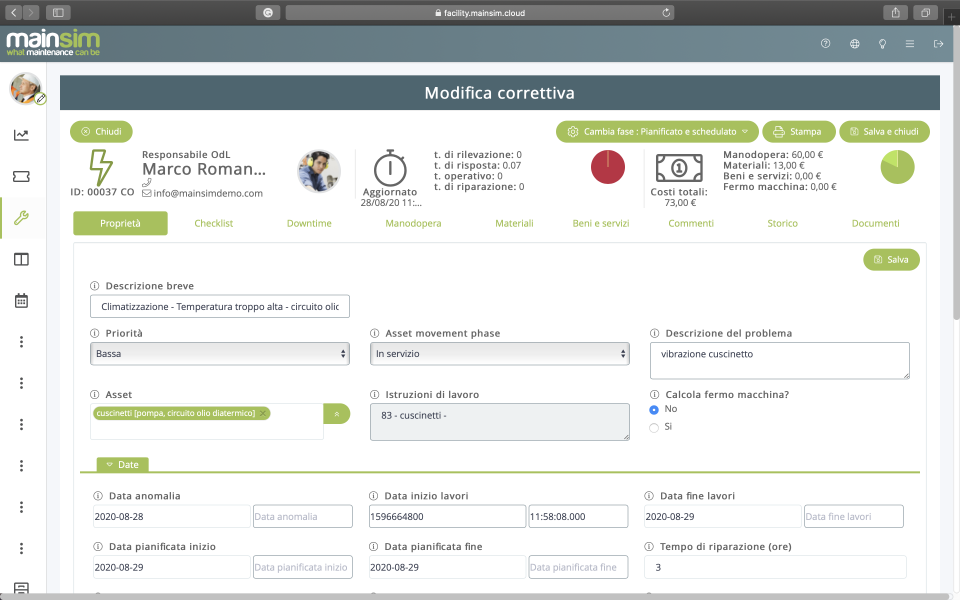This screenshot has width=960, height=600.
Task: Select 'Si' for Calcola fermo macchina
Action: pos(654,427)
